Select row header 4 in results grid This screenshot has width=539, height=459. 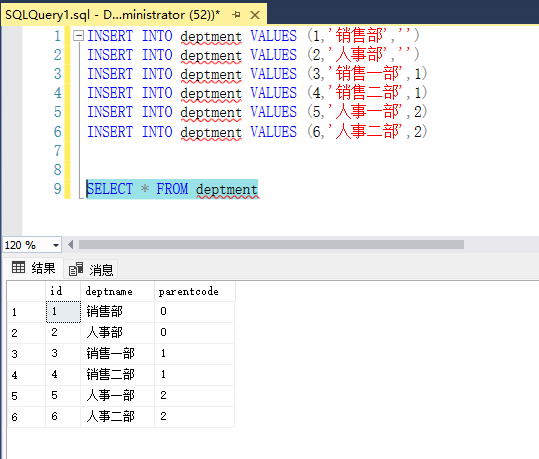(x=26, y=374)
